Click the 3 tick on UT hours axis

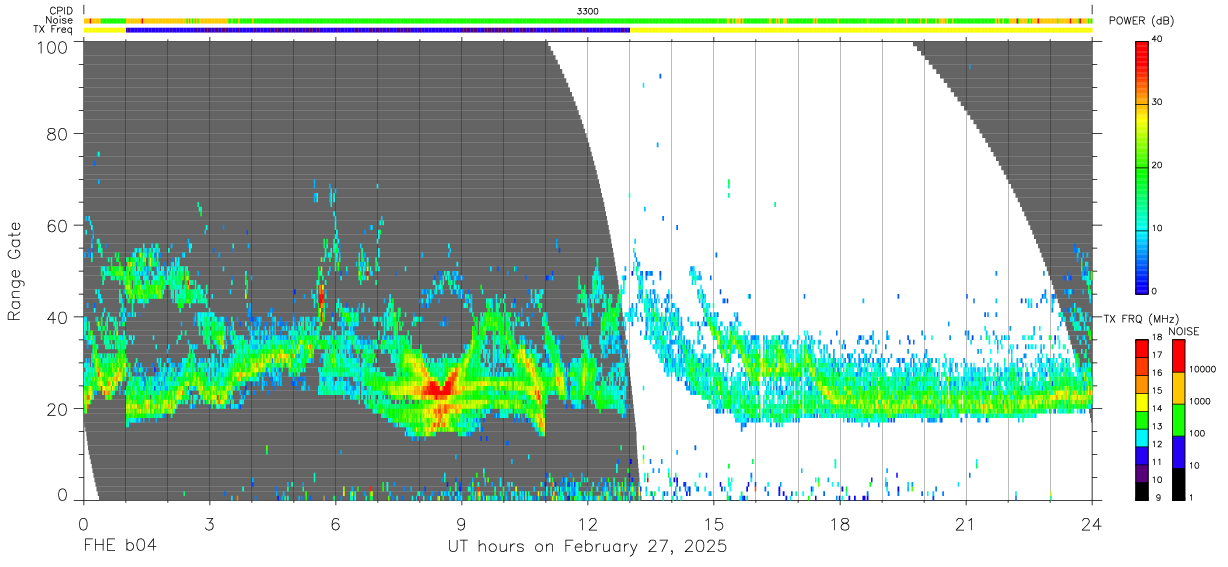pos(209,523)
